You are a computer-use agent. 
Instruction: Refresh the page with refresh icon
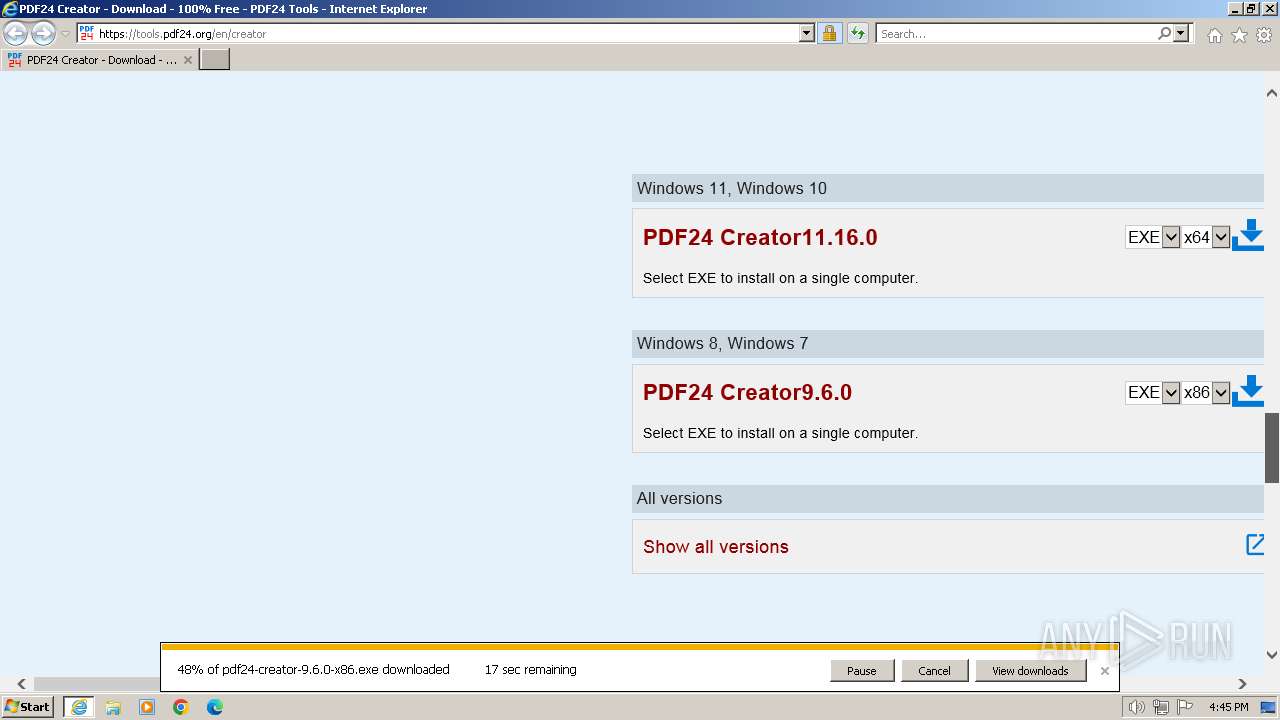point(857,33)
